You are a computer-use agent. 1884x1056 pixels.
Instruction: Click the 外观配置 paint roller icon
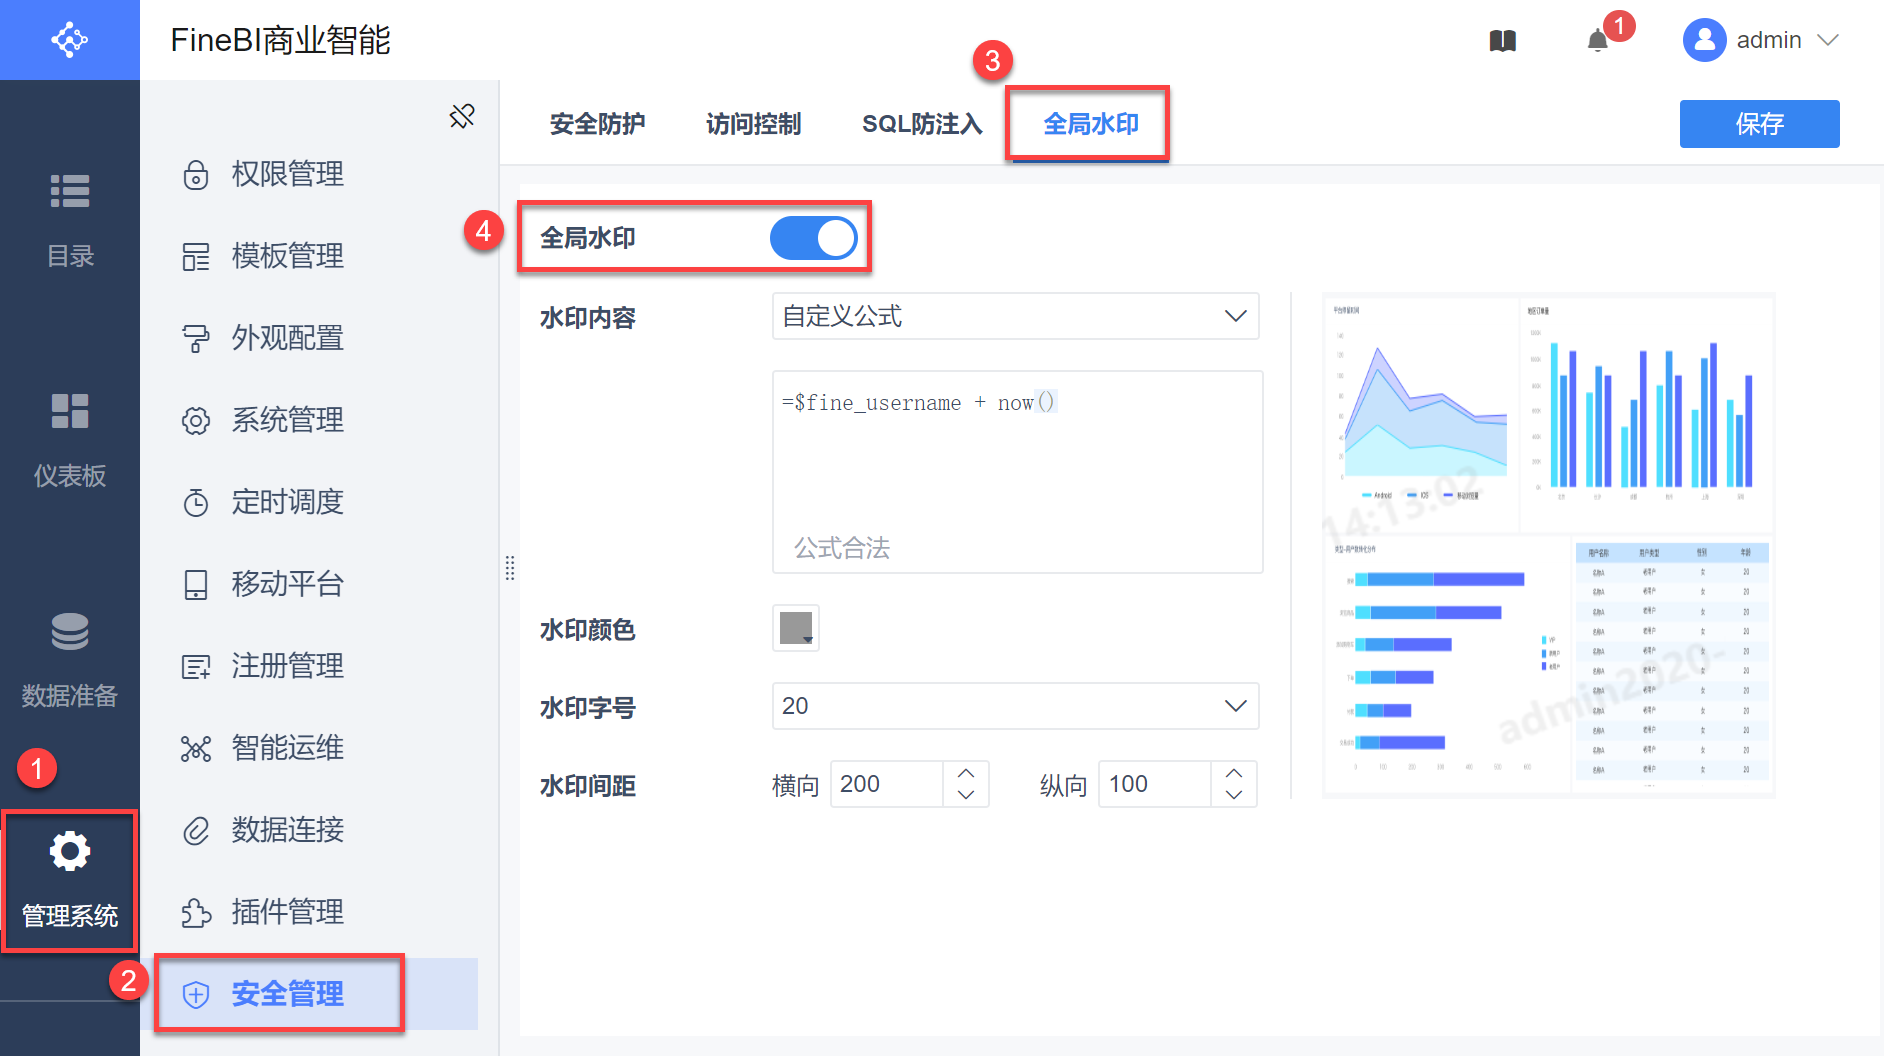tap(196, 339)
